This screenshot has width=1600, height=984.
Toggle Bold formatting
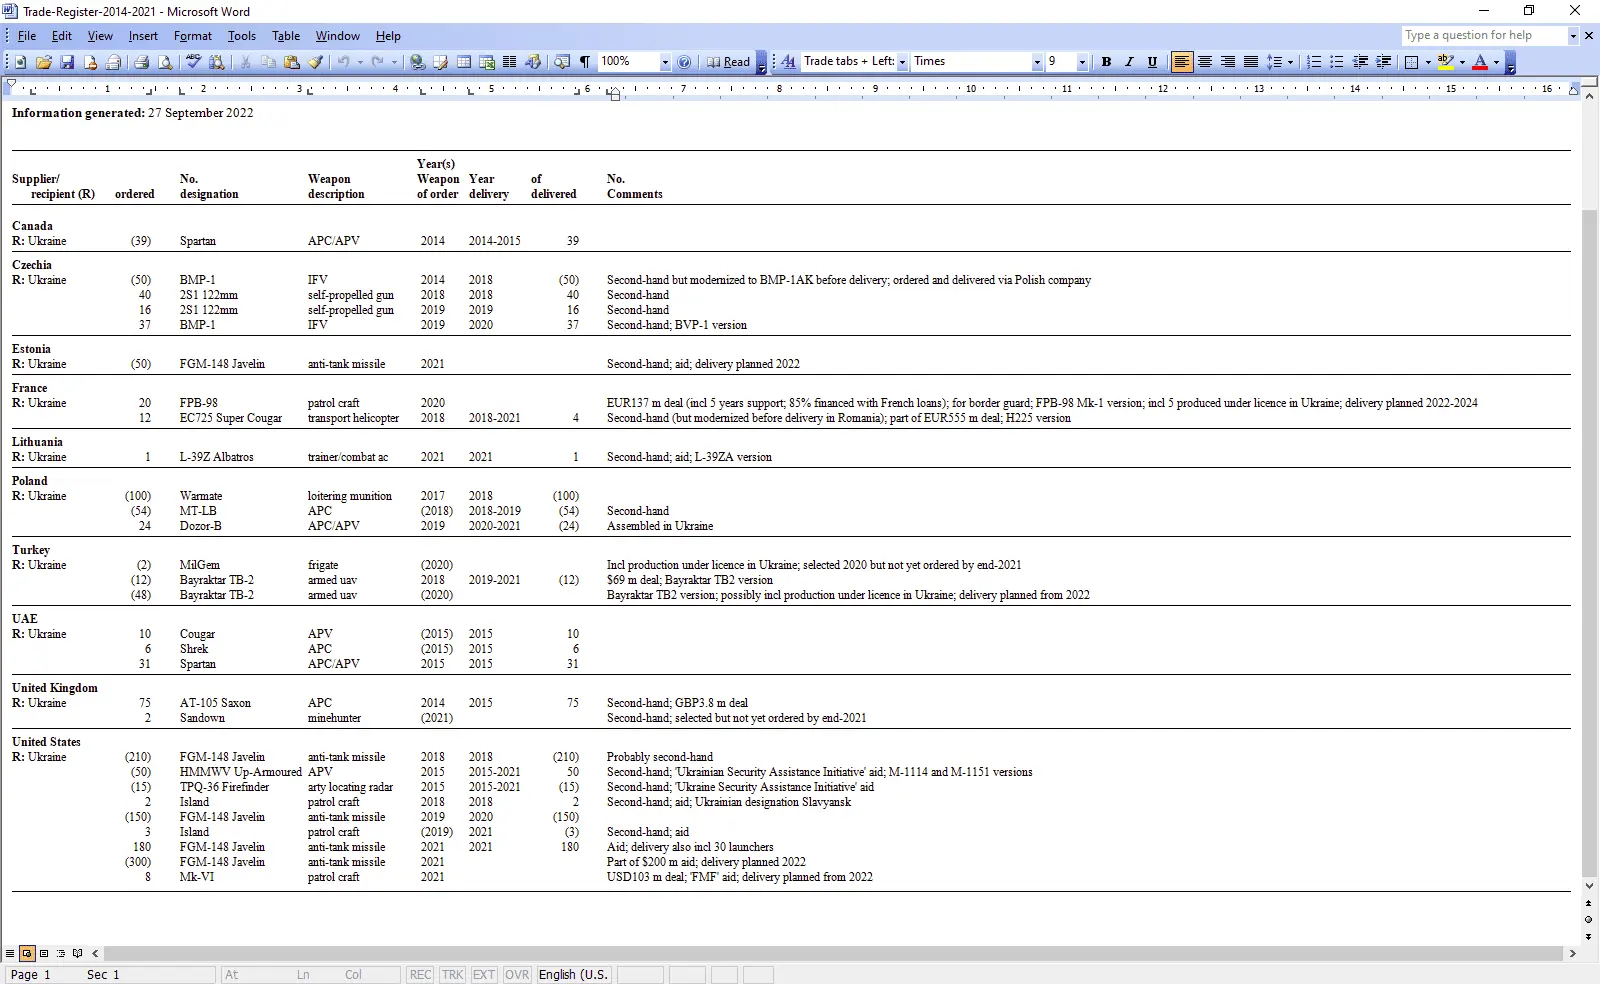[1106, 62]
